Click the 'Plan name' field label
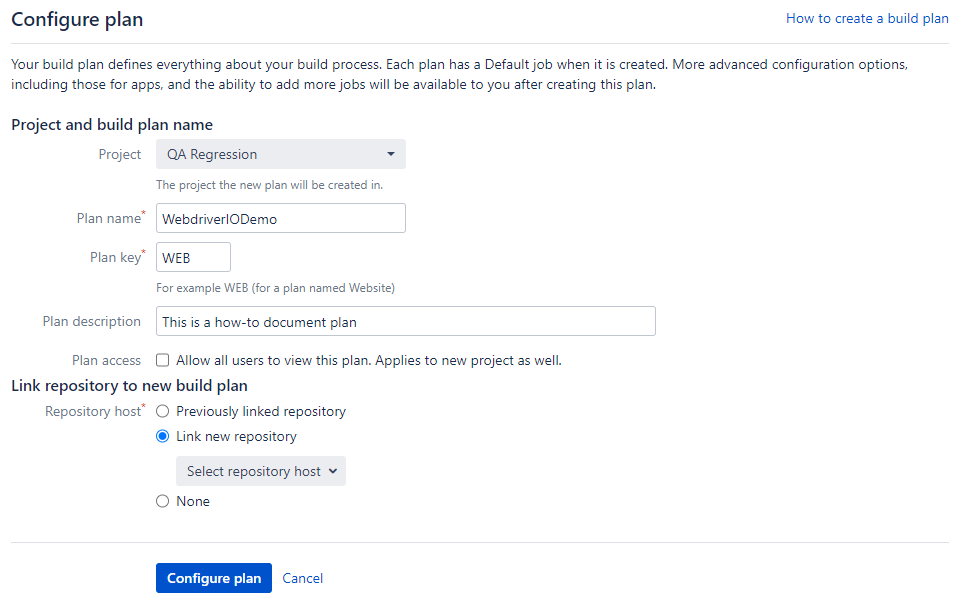This screenshot has width=960, height=608. tap(108, 218)
